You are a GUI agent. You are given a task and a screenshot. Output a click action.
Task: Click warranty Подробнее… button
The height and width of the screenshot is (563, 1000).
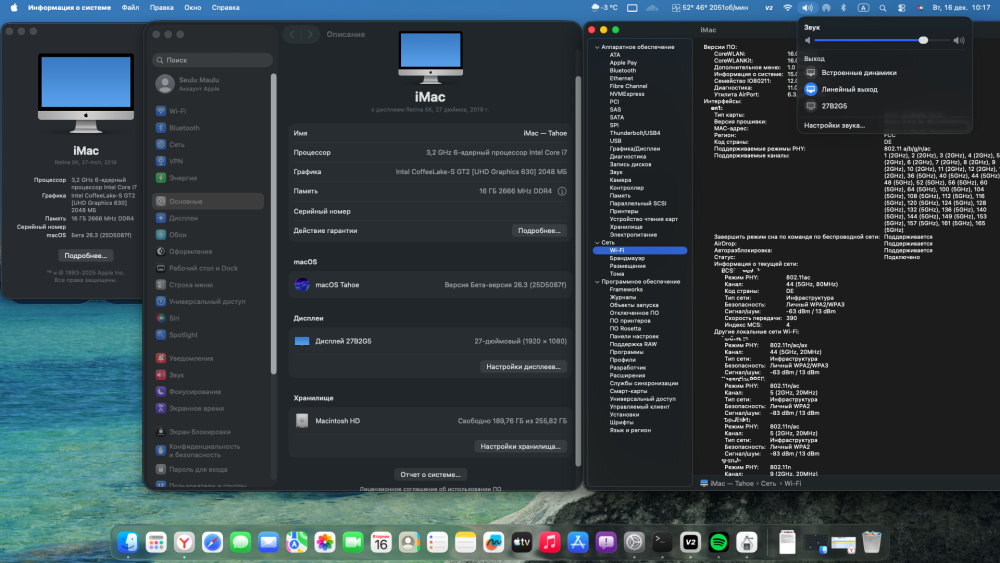[x=539, y=231]
